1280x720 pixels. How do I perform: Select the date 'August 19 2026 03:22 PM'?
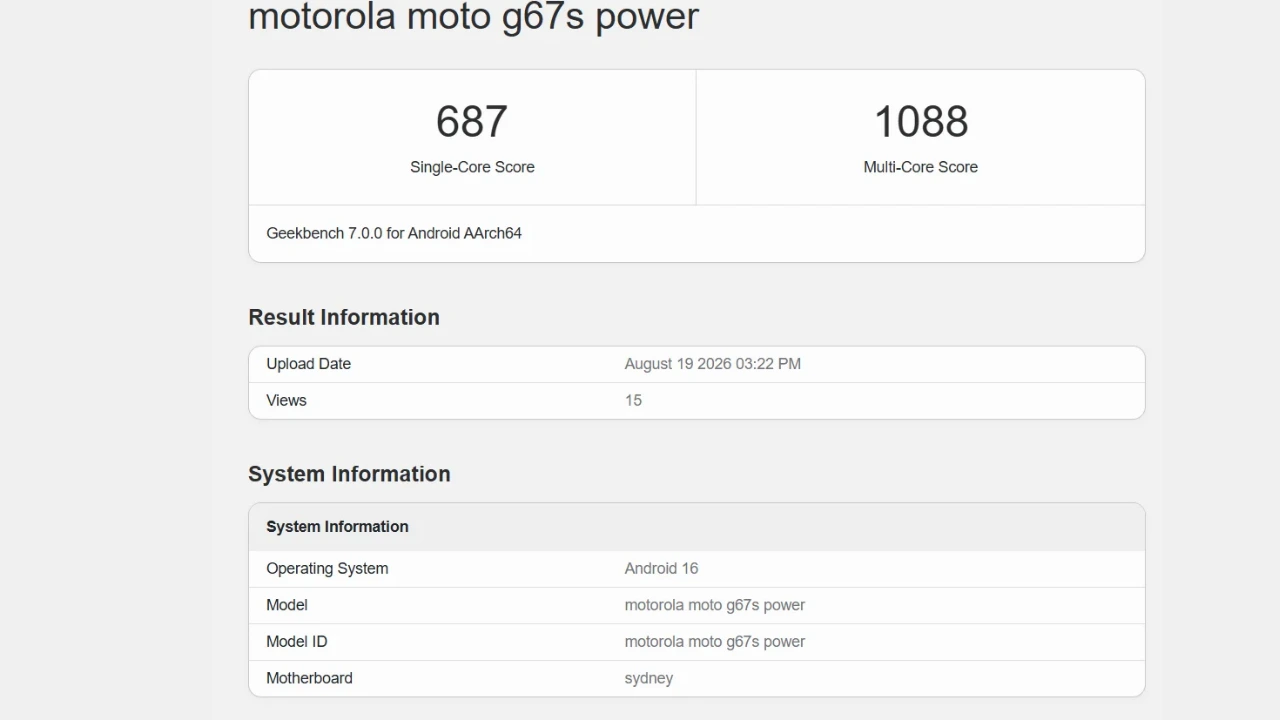713,364
